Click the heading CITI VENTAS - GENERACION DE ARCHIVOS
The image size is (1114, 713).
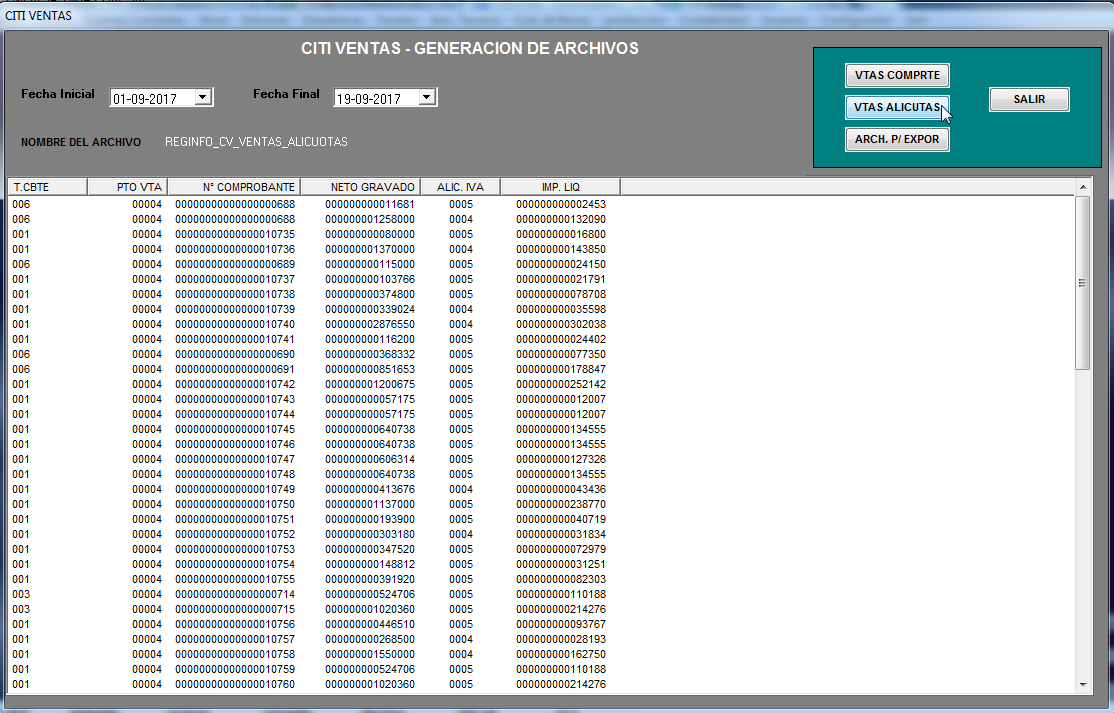(x=470, y=48)
